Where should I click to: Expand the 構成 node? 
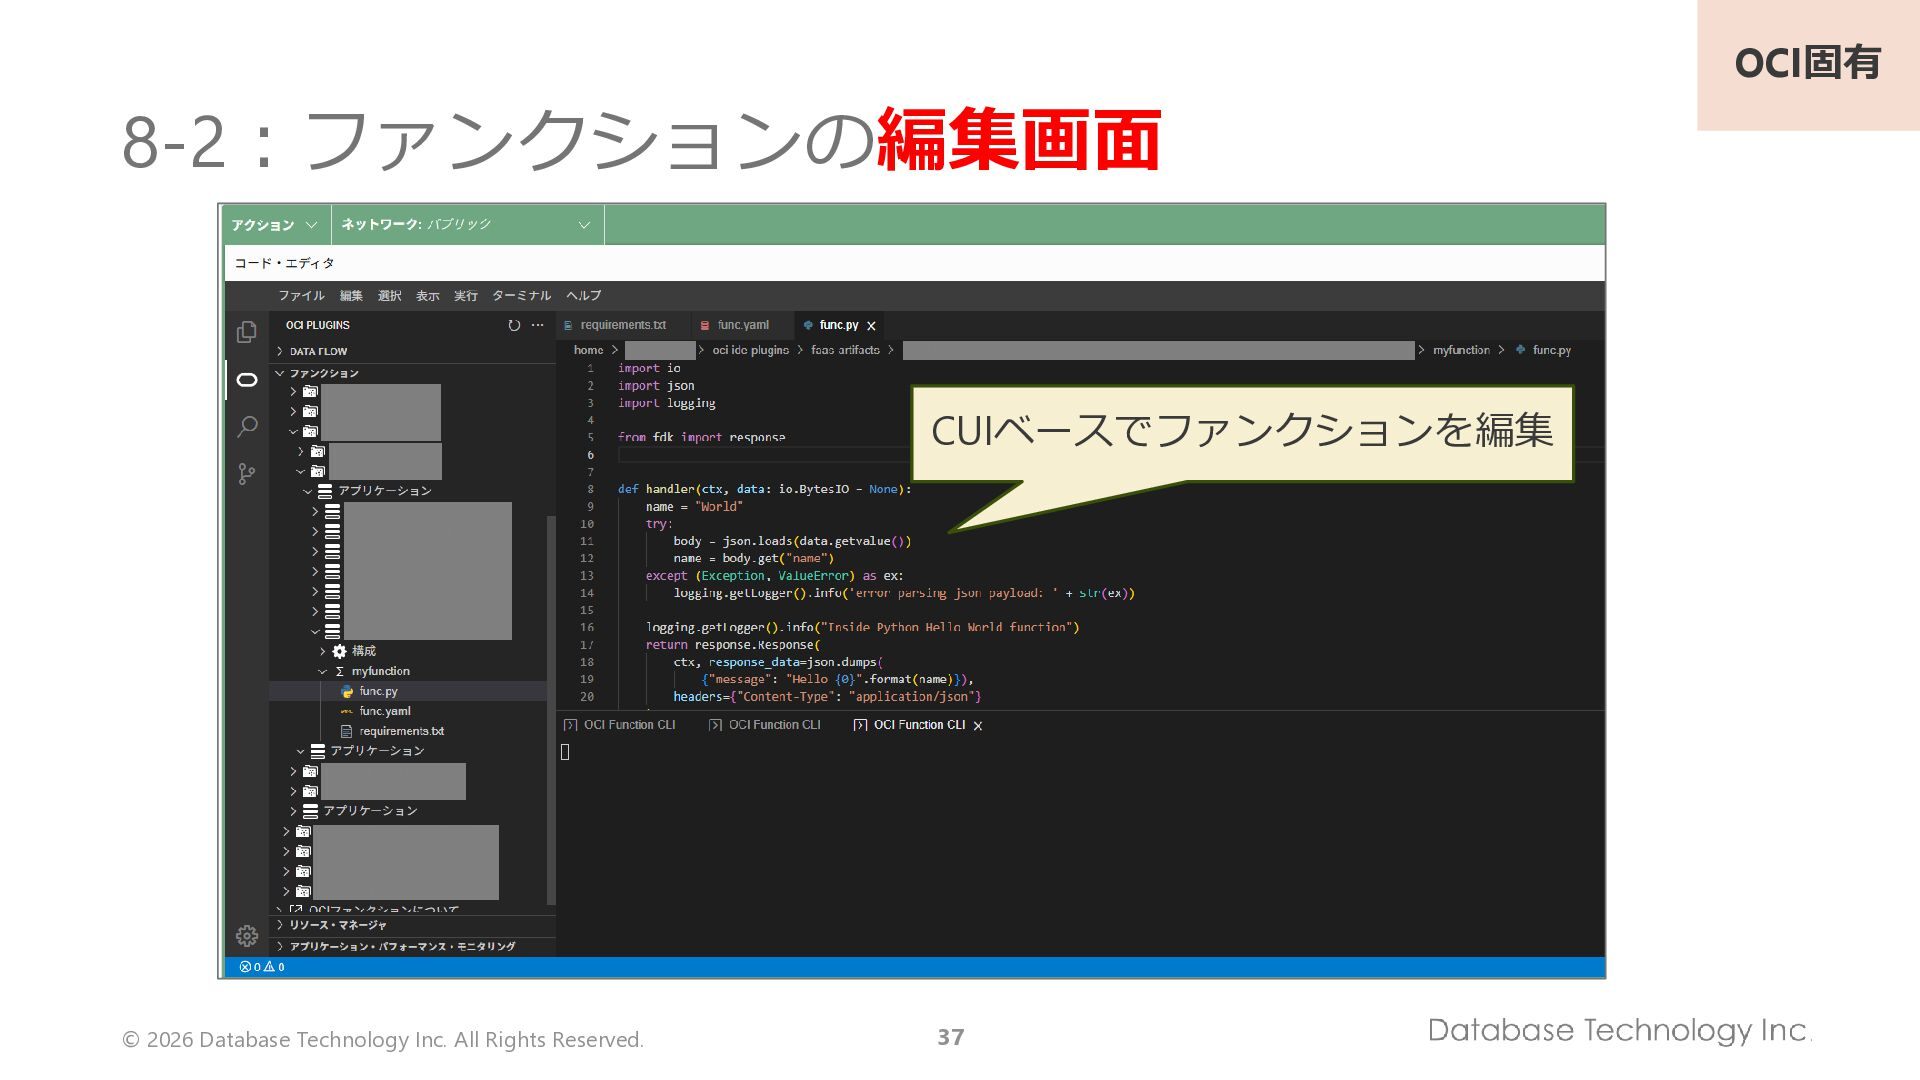[322, 651]
